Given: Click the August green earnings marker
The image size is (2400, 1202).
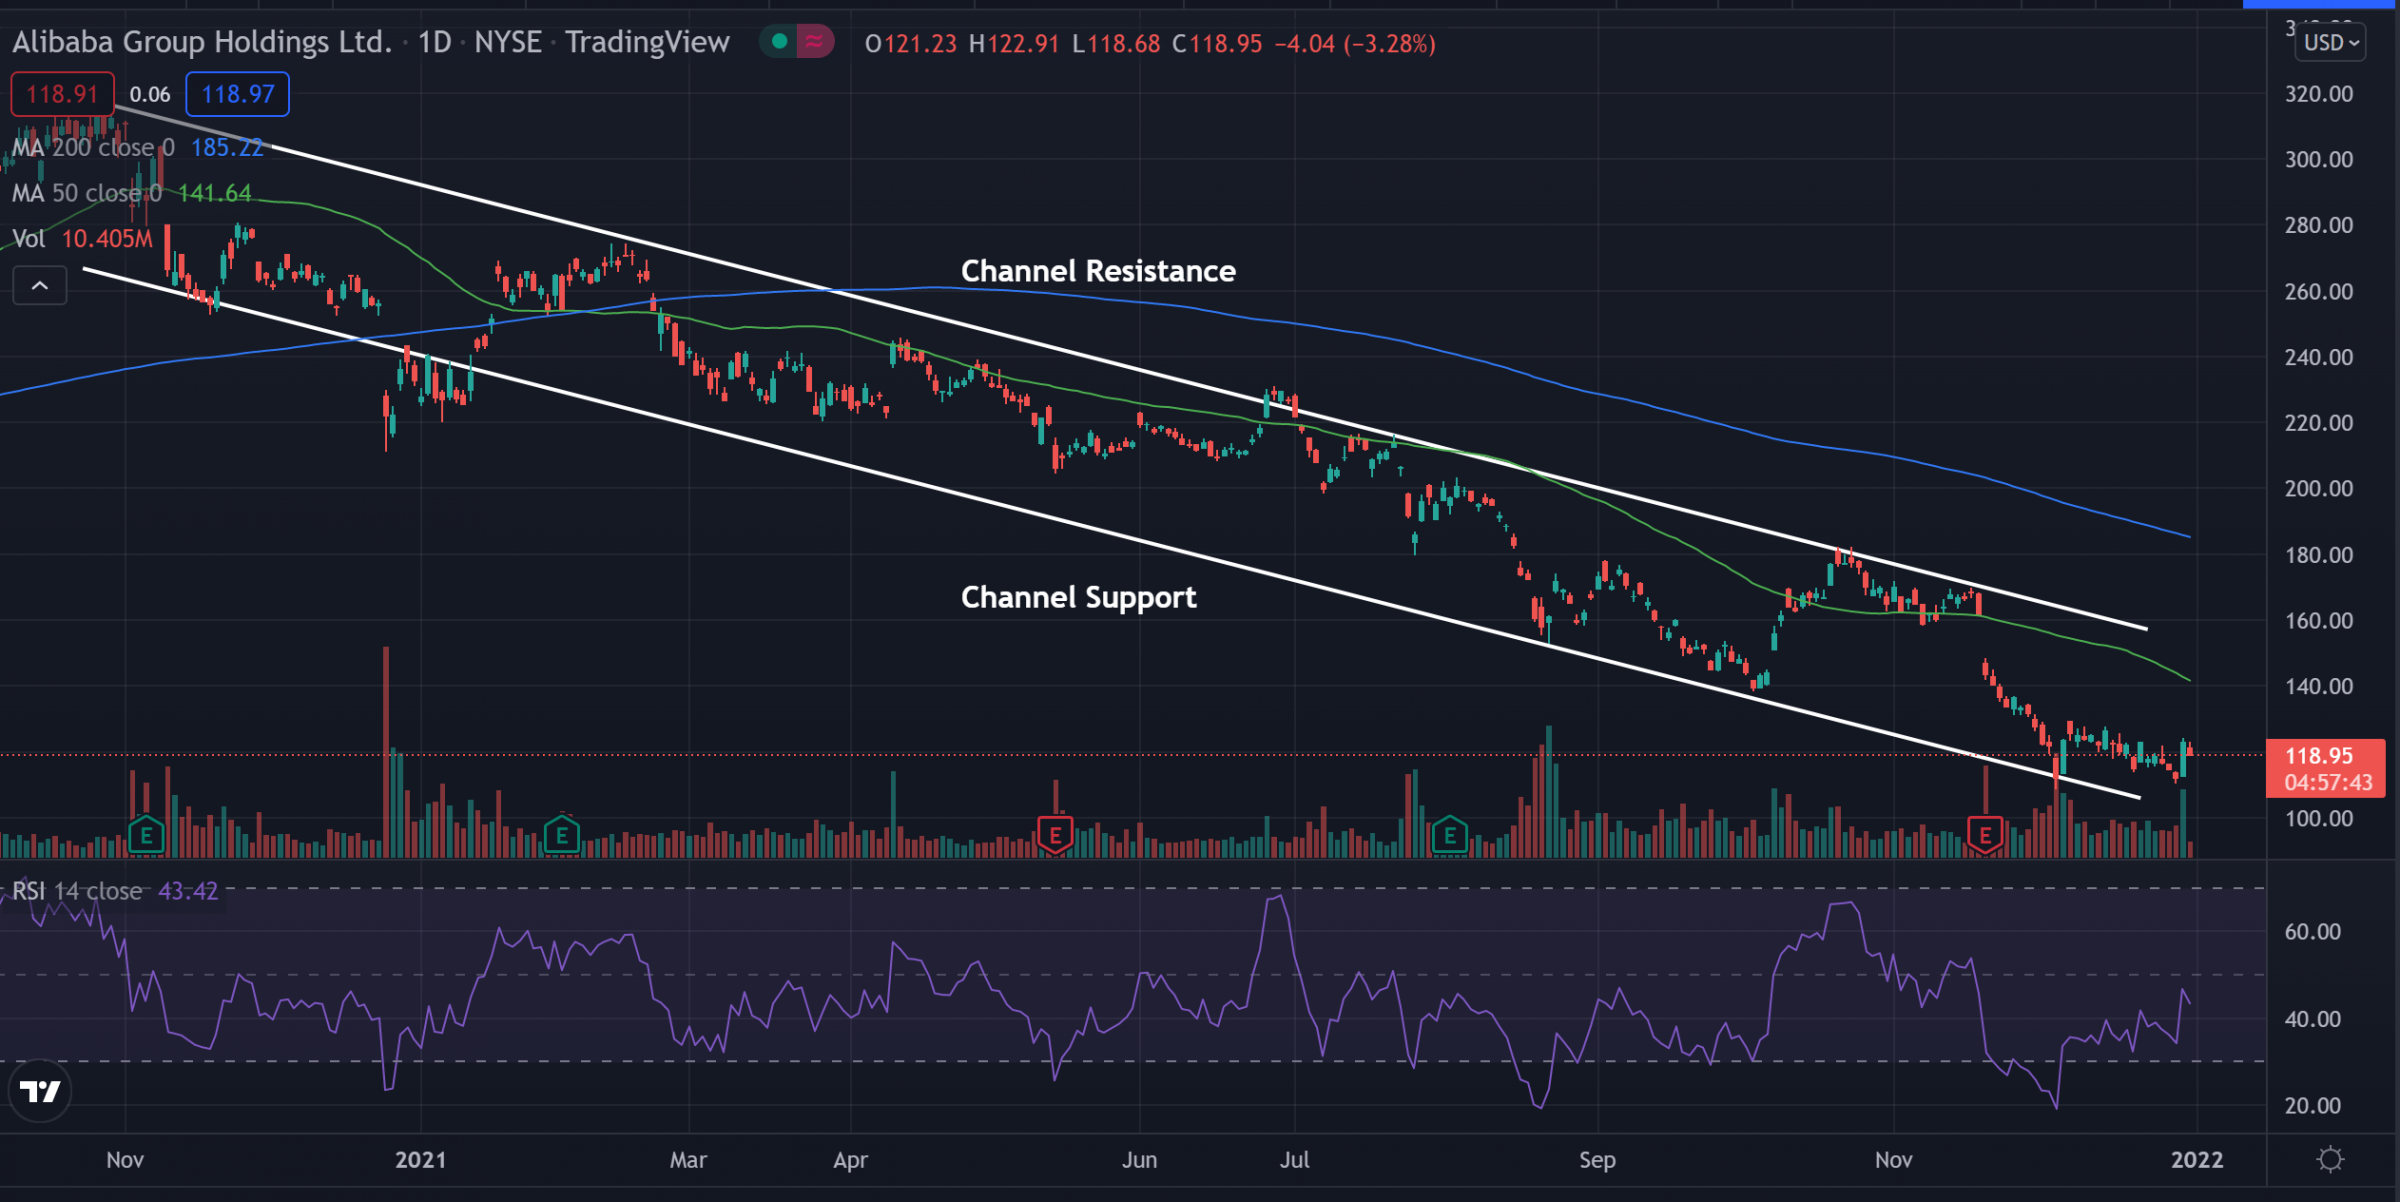Looking at the screenshot, I should 1449,834.
